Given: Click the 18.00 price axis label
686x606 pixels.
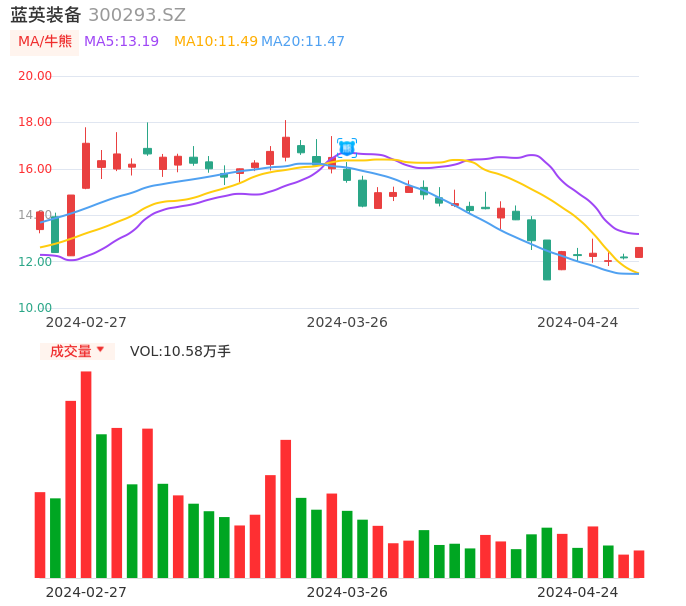Looking at the screenshot, I should click(x=35, y=122).
